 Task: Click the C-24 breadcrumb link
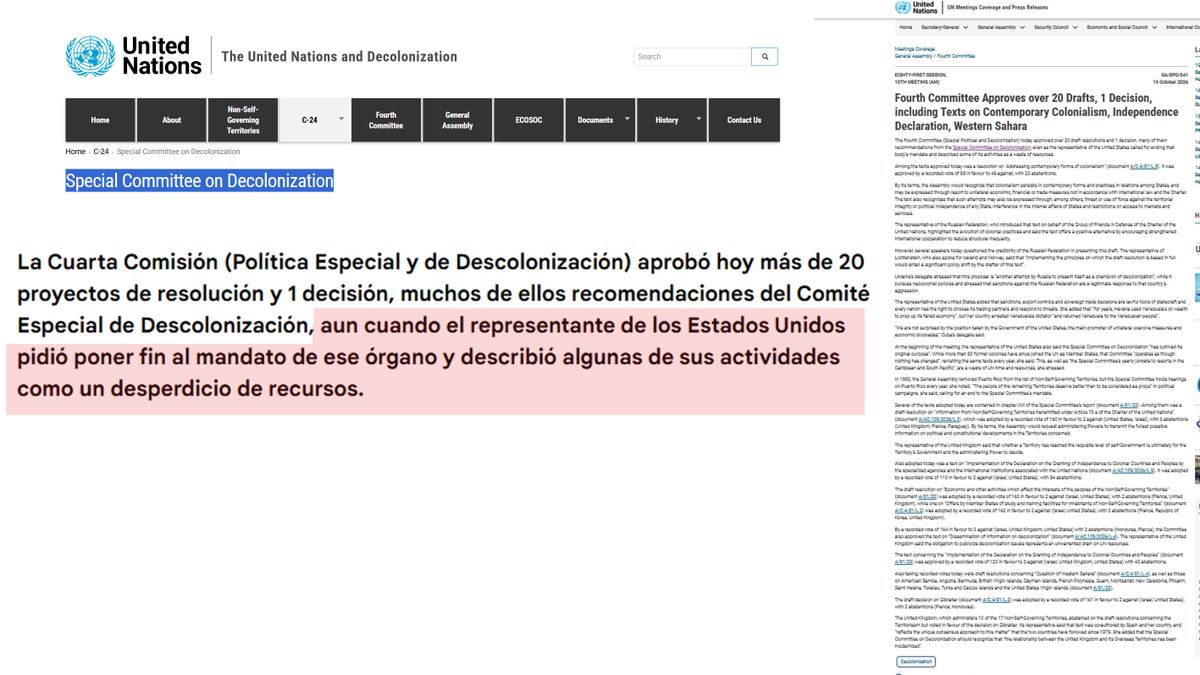point(101,152)
